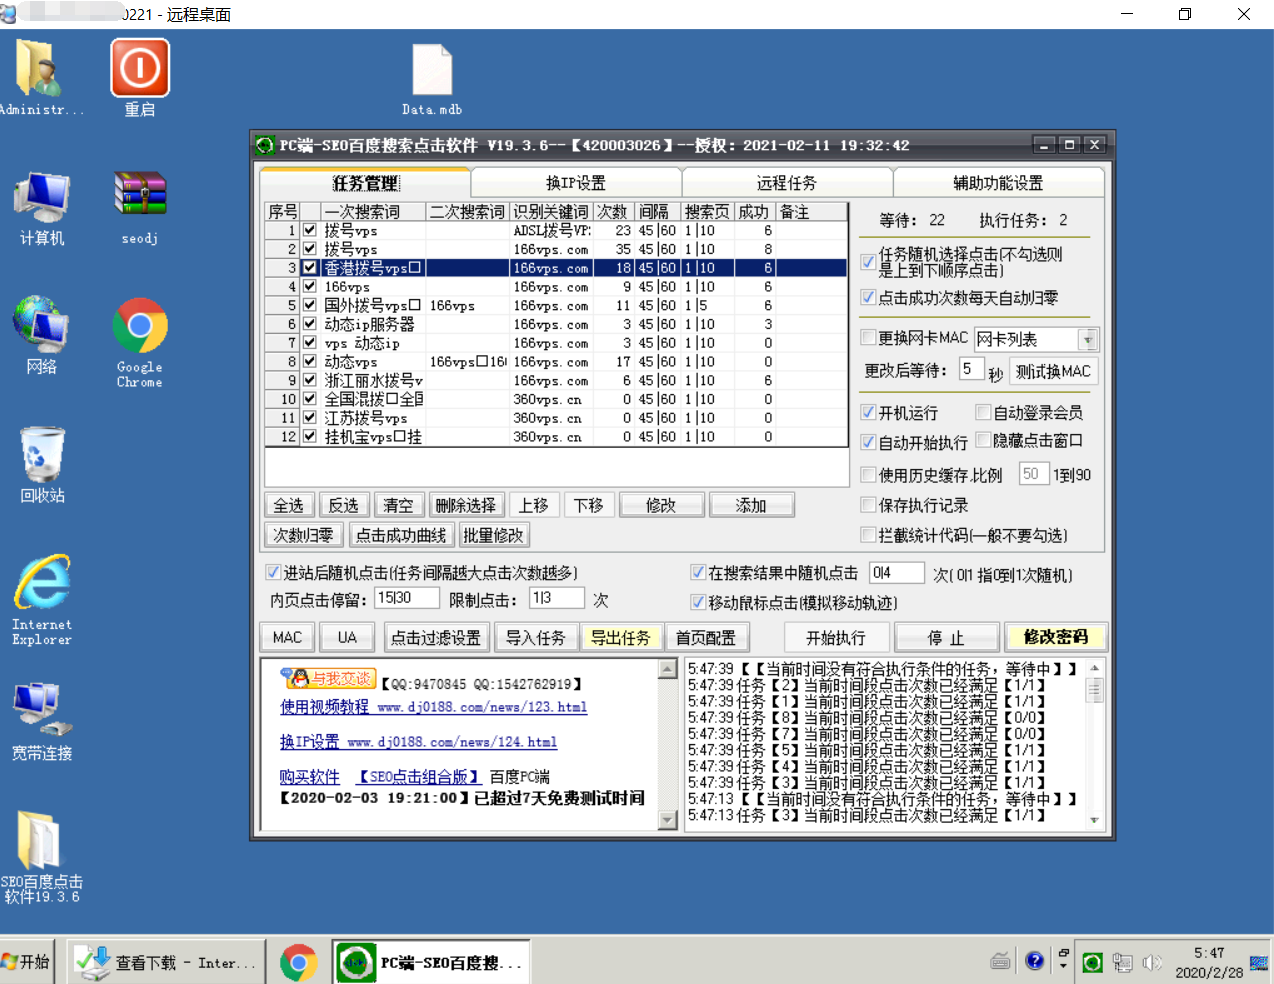Click the 开始 Start button
This screenshot has height=984, width=1274.
click(x=26, y=962)
